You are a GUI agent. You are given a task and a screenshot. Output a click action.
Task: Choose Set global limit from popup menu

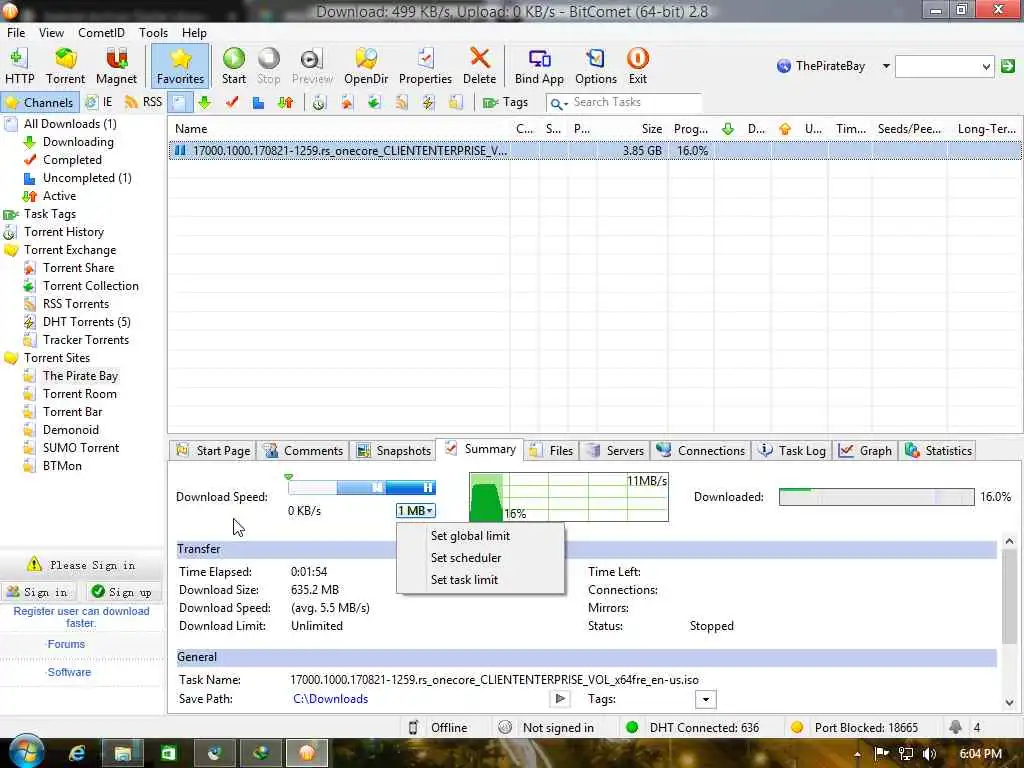470,536
